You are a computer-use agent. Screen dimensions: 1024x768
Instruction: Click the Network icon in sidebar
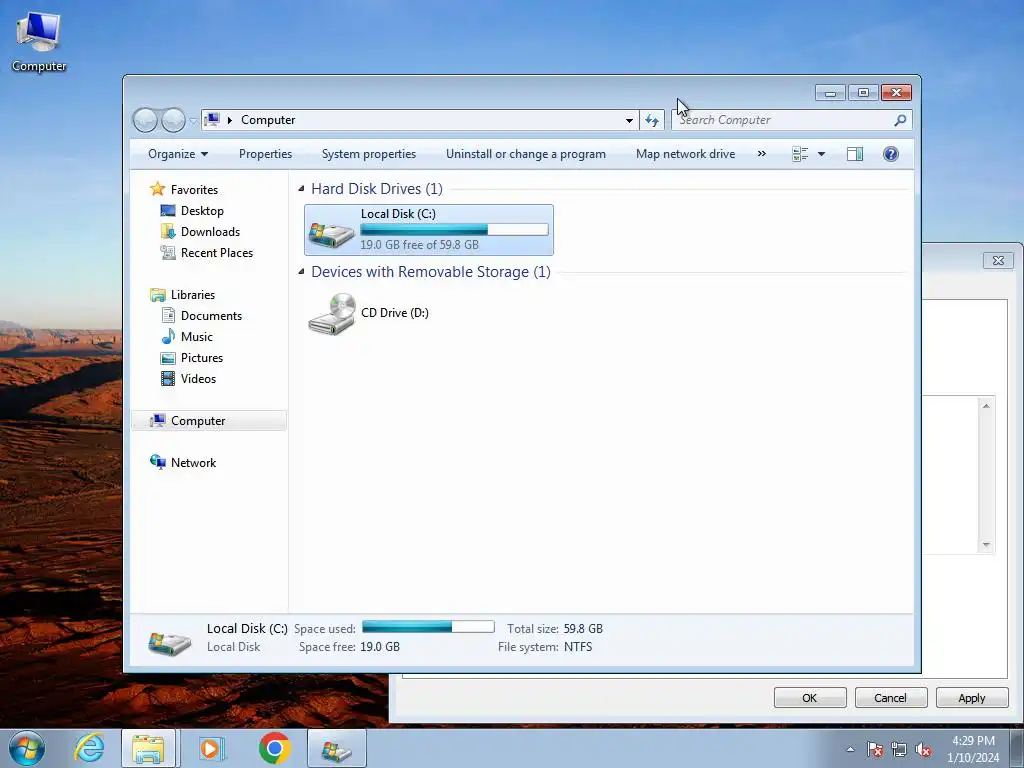[x=157, y=462]
